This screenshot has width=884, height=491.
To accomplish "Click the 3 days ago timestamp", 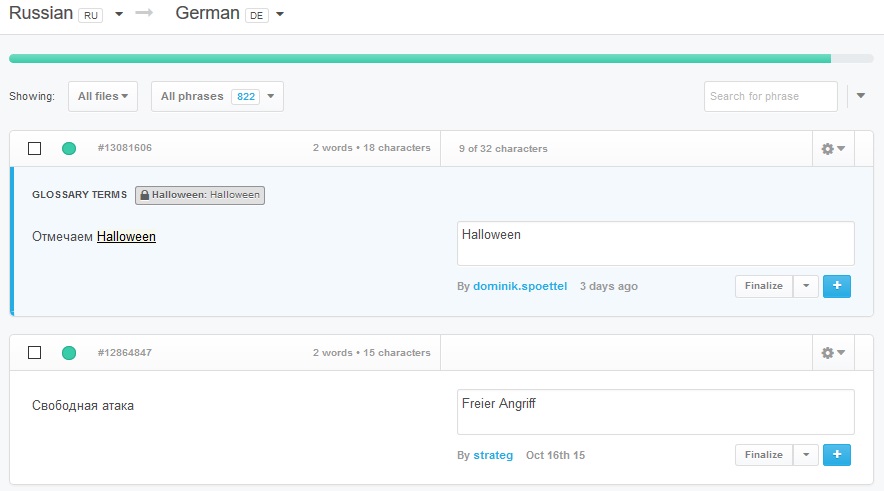I will click(x=609, y=286).
